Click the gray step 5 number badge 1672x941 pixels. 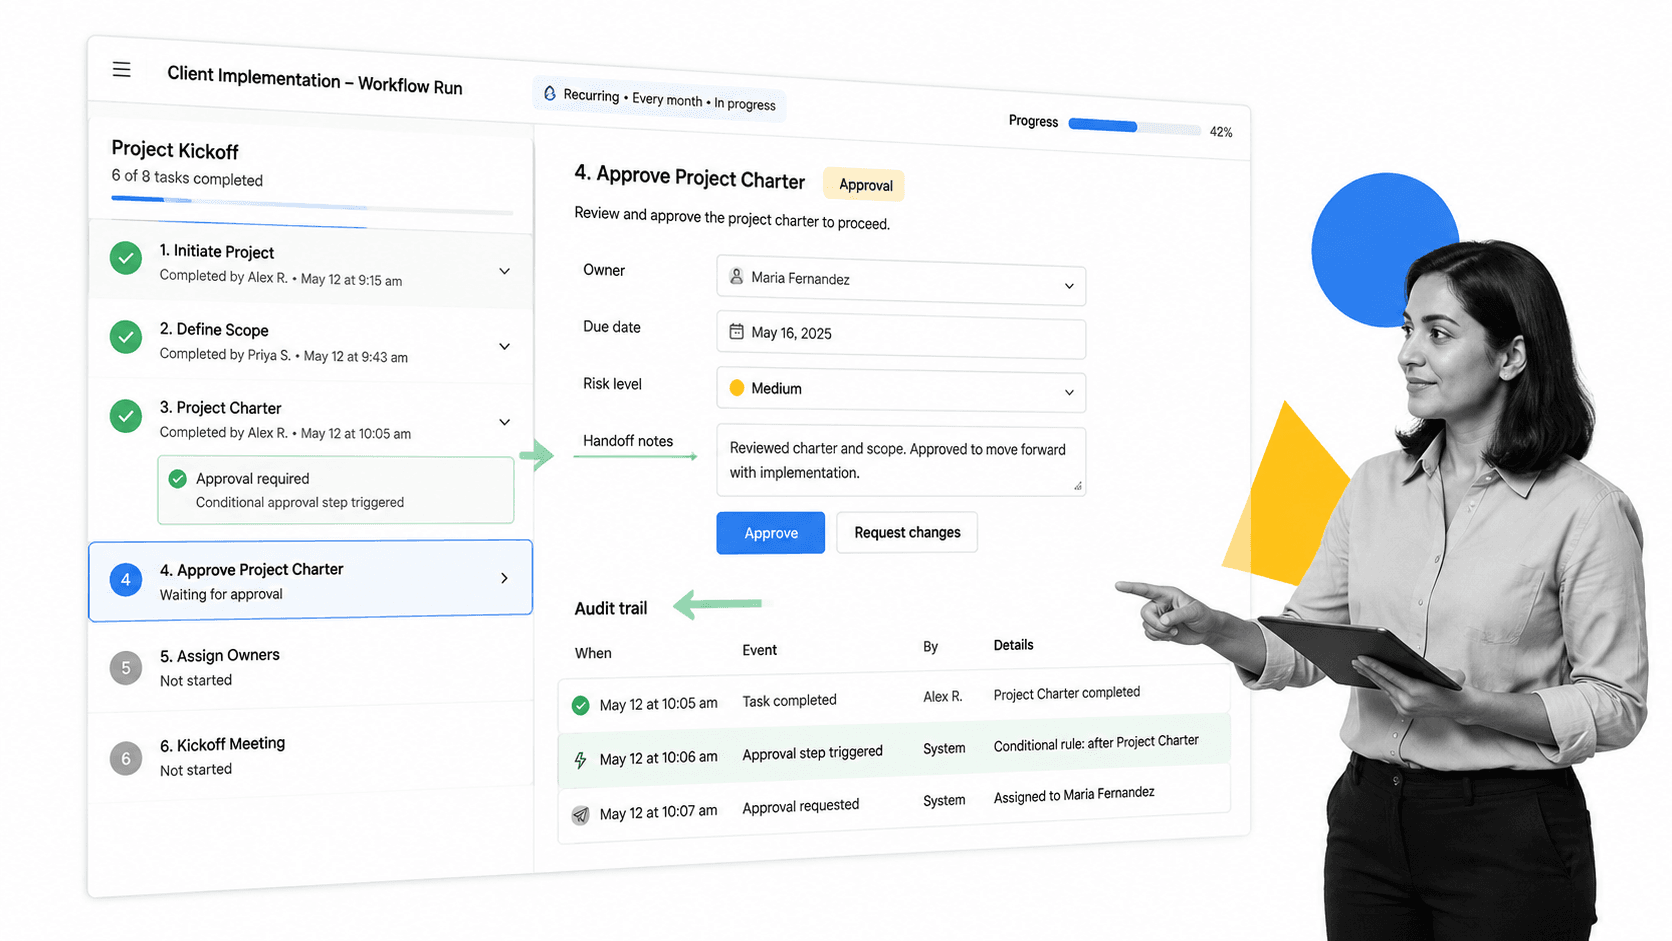(126, 668)
